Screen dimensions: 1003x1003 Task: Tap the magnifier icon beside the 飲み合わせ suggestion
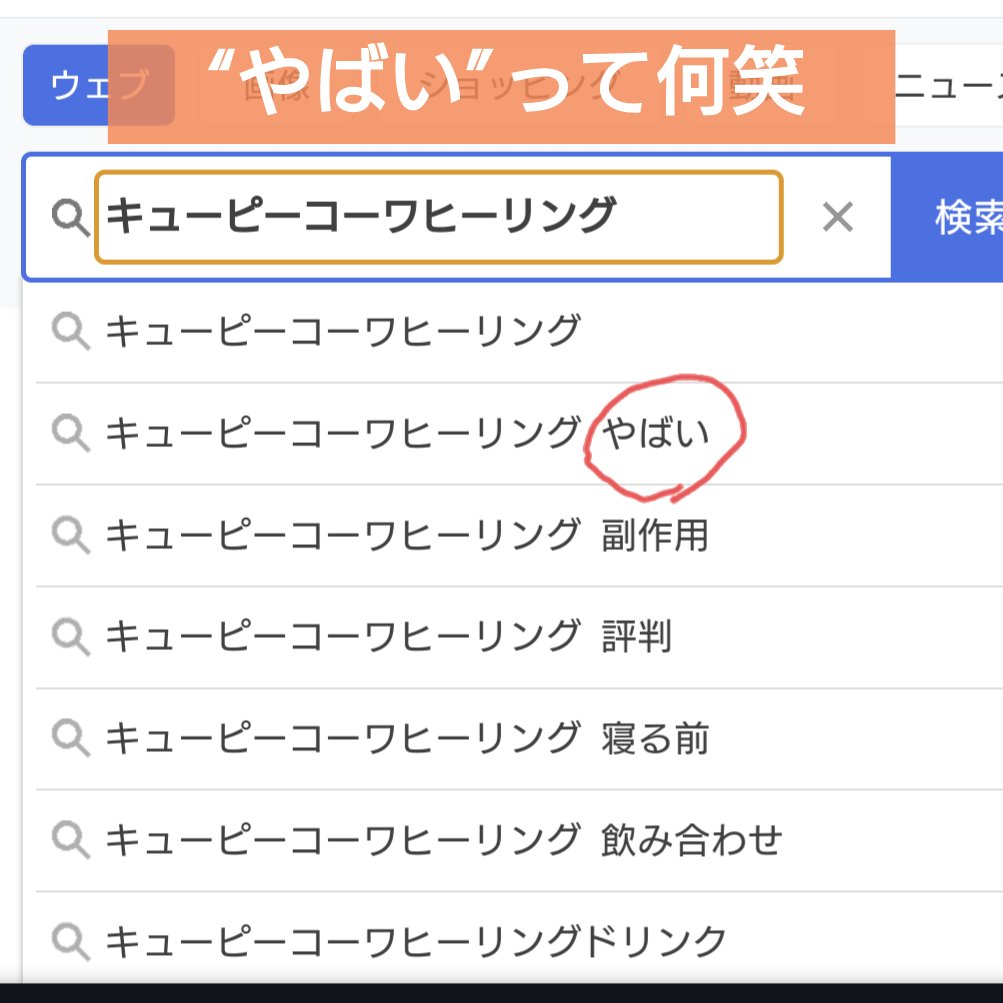point(71,841)
